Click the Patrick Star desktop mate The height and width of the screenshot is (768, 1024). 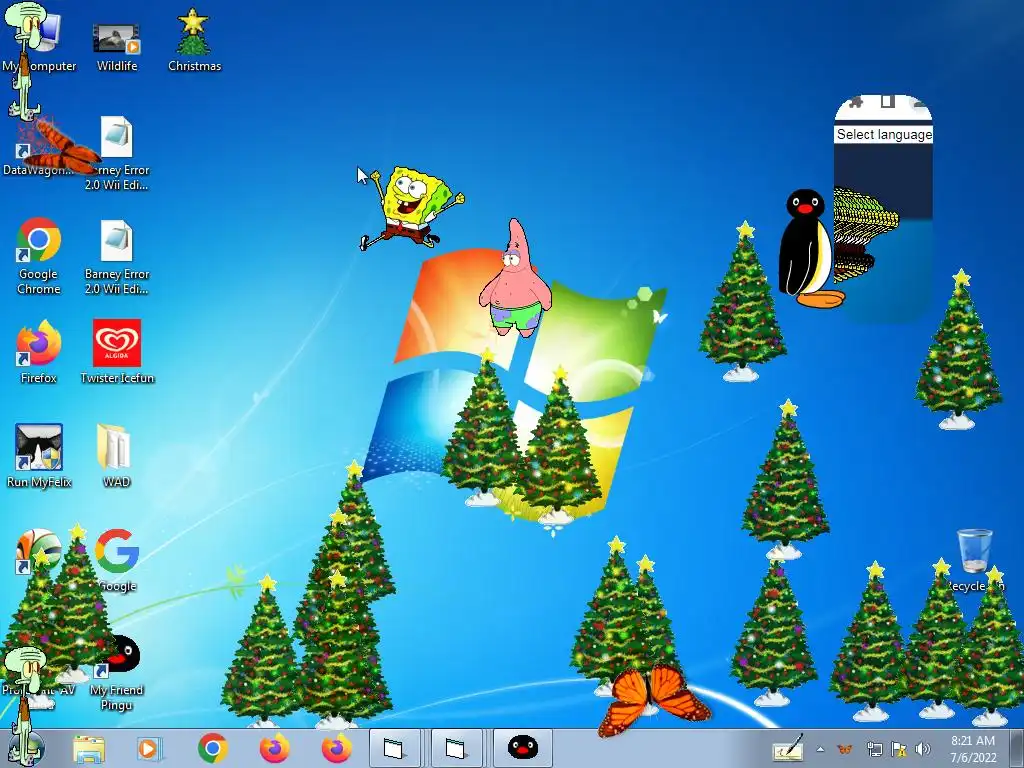(515, 278)
